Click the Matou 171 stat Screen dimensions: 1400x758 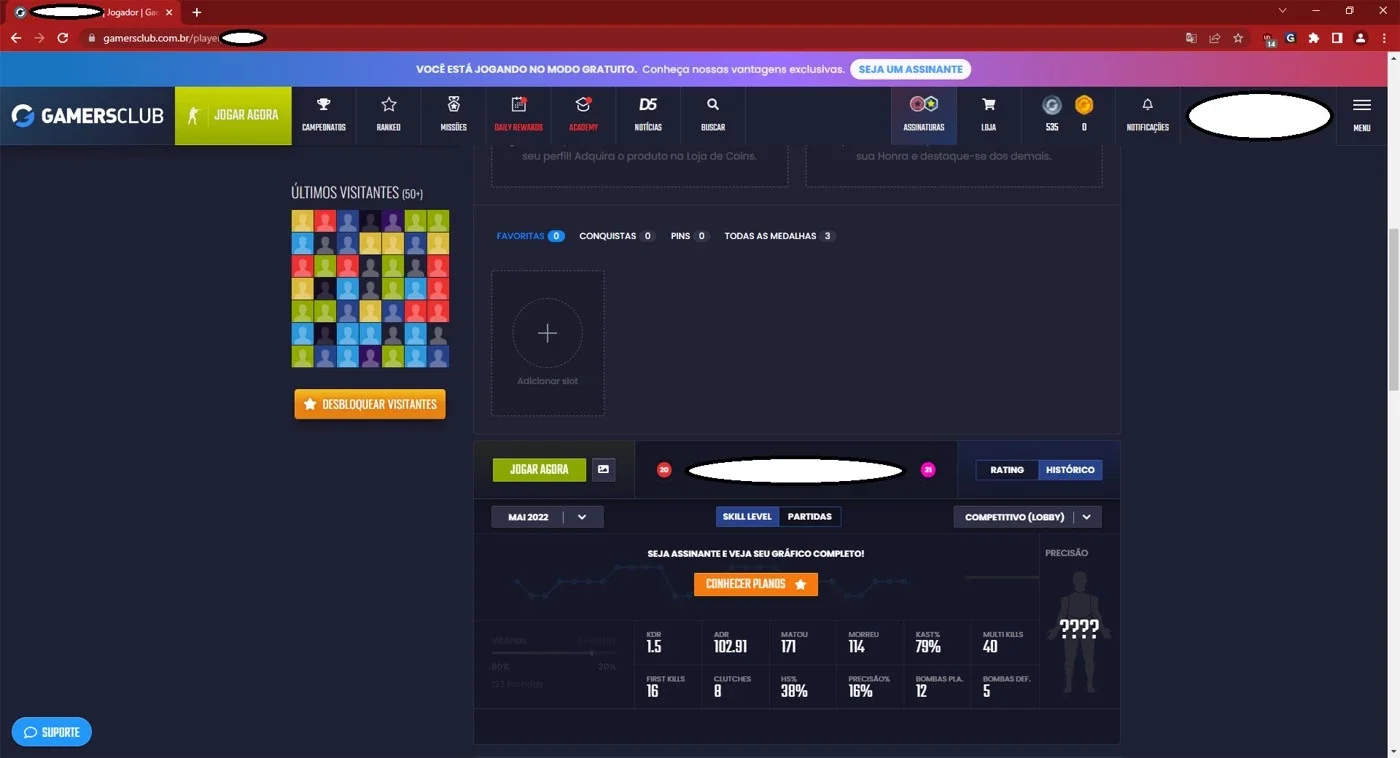(x=801, y=642)
